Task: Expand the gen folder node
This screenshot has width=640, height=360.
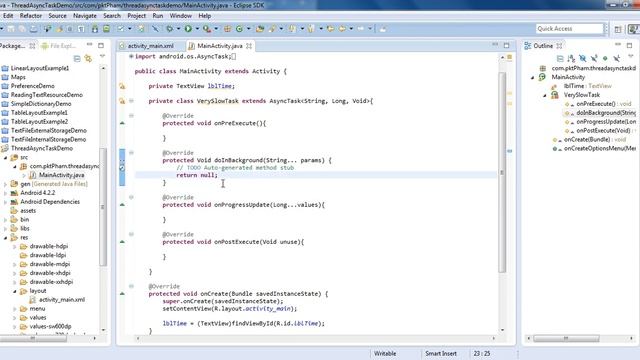Action: [x=6, y=184]
